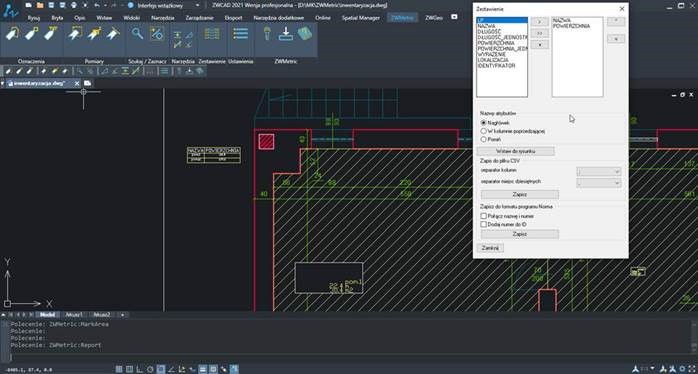Click the ZWCAD application logo button
The image size is (698, 374).
click(x=11, y=10)
